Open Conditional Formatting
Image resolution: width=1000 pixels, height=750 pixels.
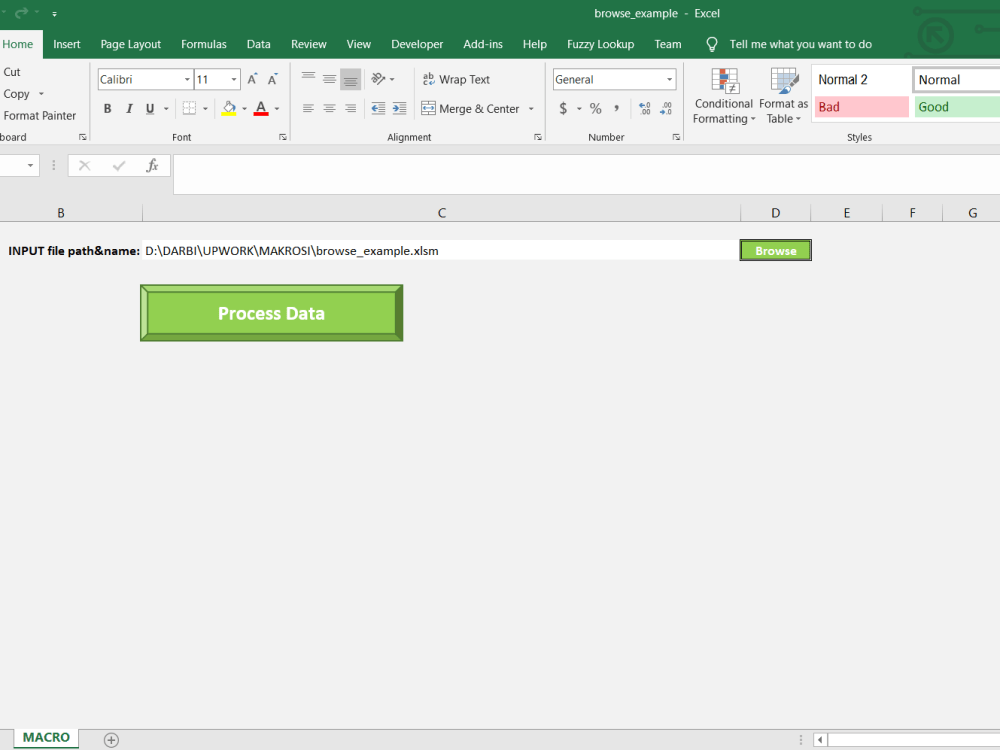coord(723,95)
